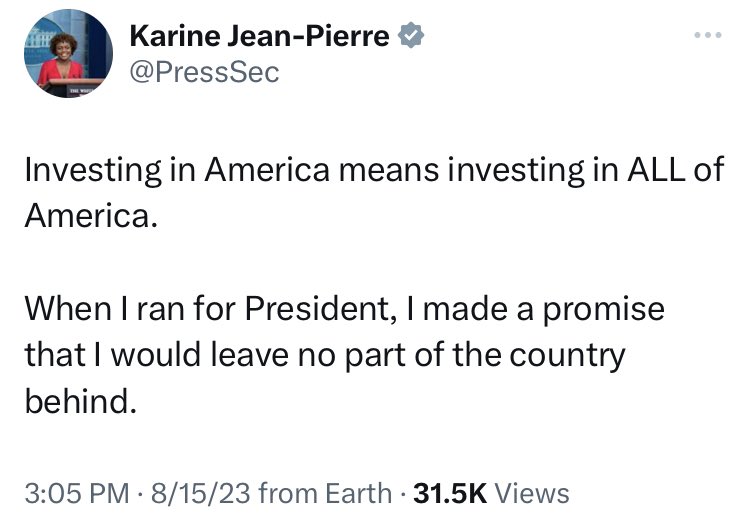
Task: Click 'America.' on the second text line
Action: click(x=91, y=216)
